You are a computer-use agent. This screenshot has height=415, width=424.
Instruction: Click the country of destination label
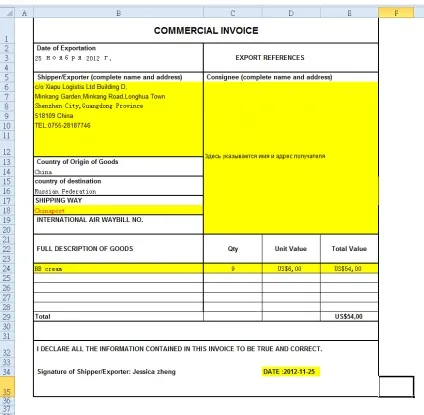click(68, 181)
